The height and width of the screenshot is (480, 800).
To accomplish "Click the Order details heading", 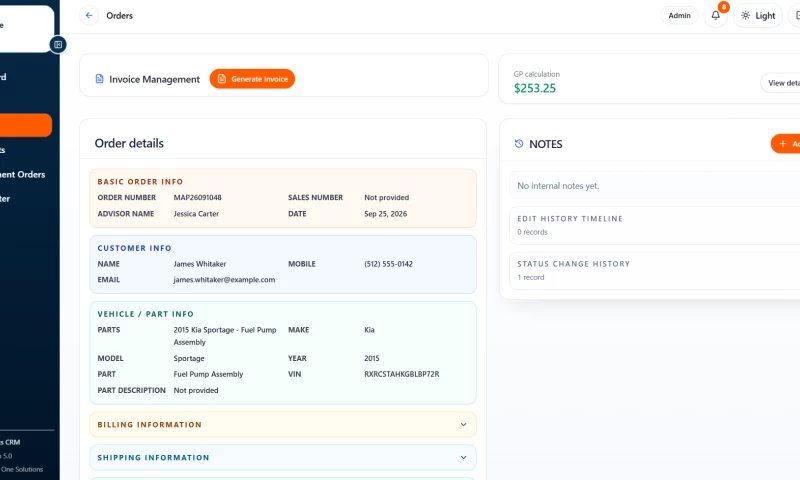I will 129,143.
